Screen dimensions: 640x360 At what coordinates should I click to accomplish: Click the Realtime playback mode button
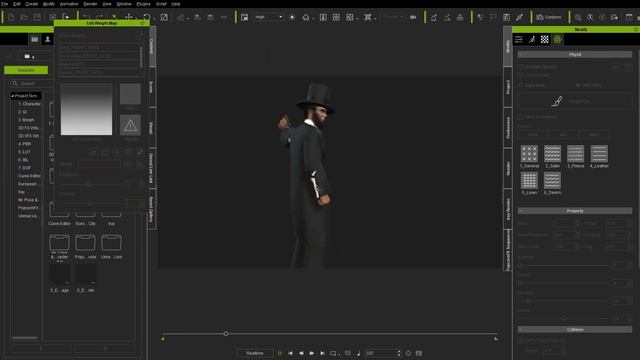[255, 353]
